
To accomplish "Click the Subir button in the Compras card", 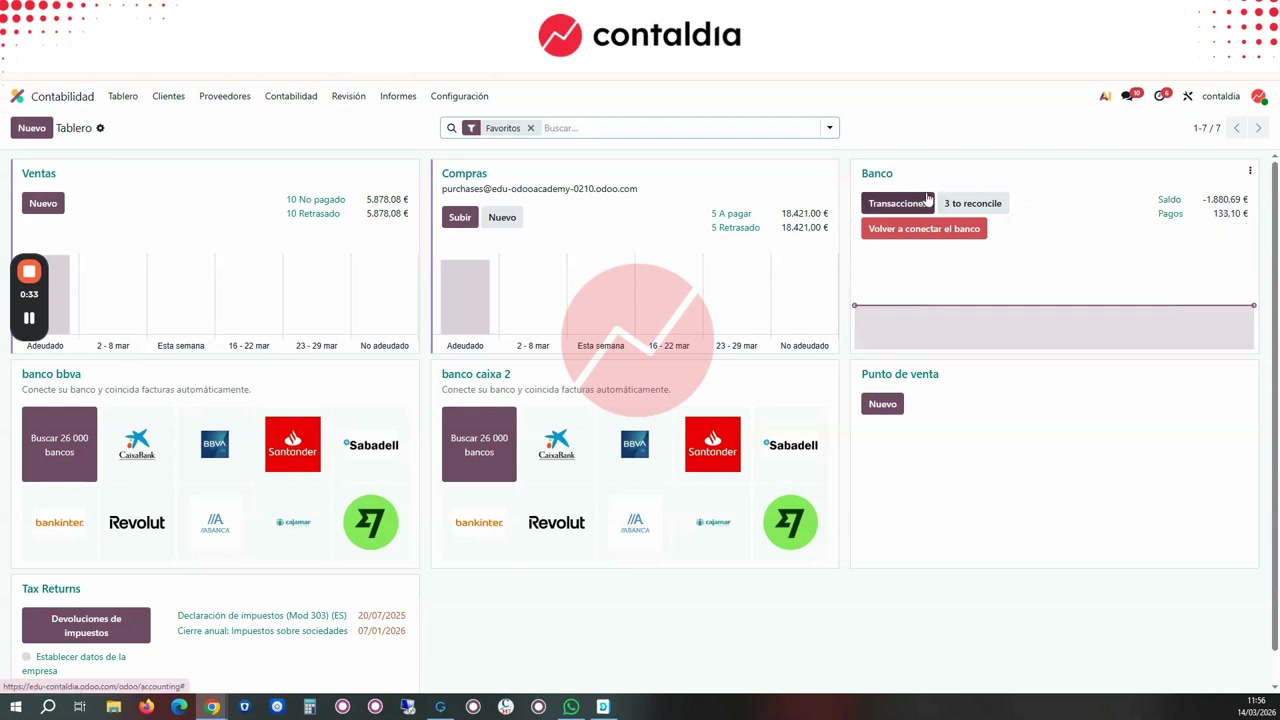I will point(460,217).
